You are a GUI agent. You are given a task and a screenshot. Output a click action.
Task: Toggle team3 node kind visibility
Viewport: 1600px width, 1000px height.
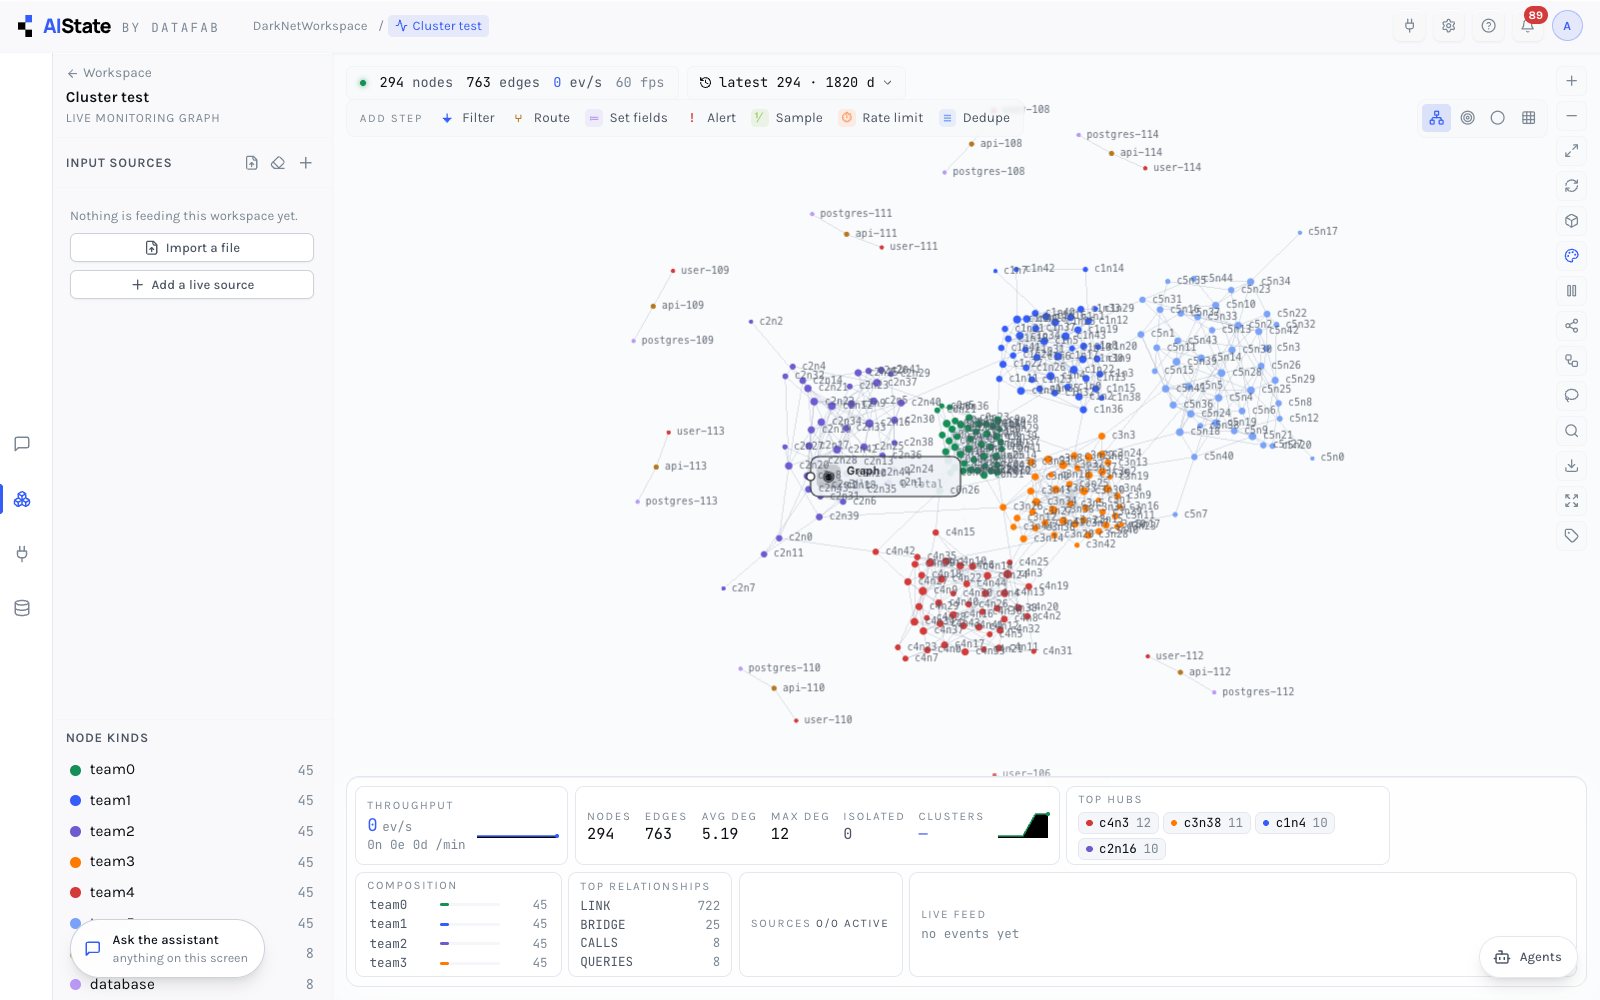(191, 862)
